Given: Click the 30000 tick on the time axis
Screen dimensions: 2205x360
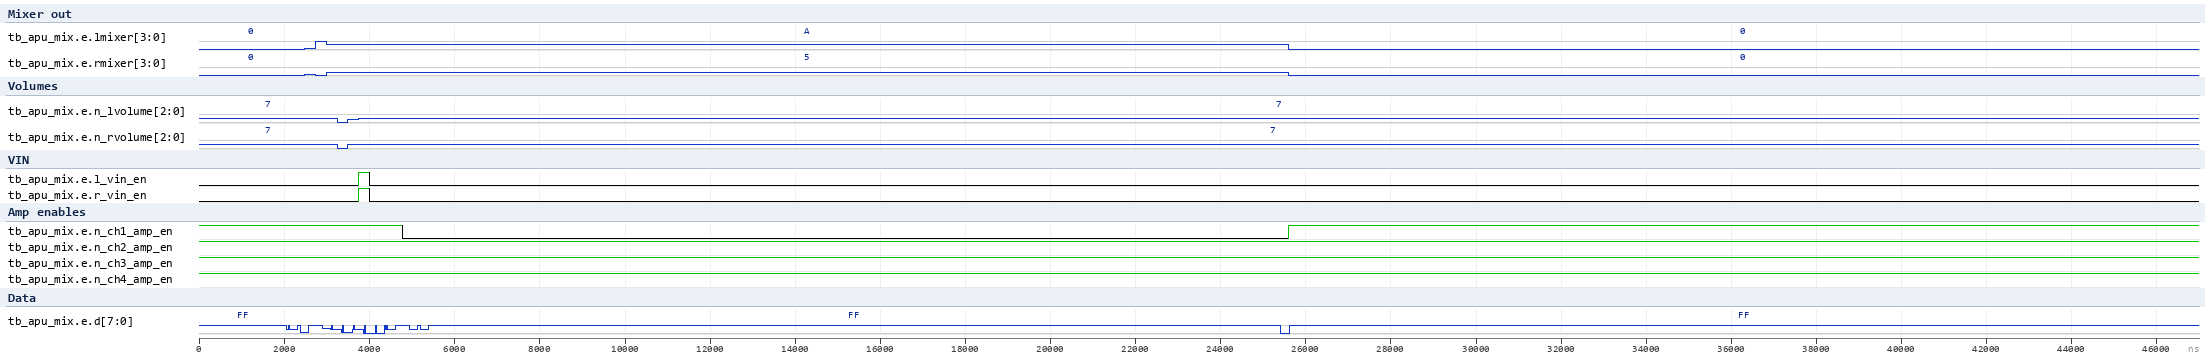Looking at the screenshot, I should (x=1475, y=349).
